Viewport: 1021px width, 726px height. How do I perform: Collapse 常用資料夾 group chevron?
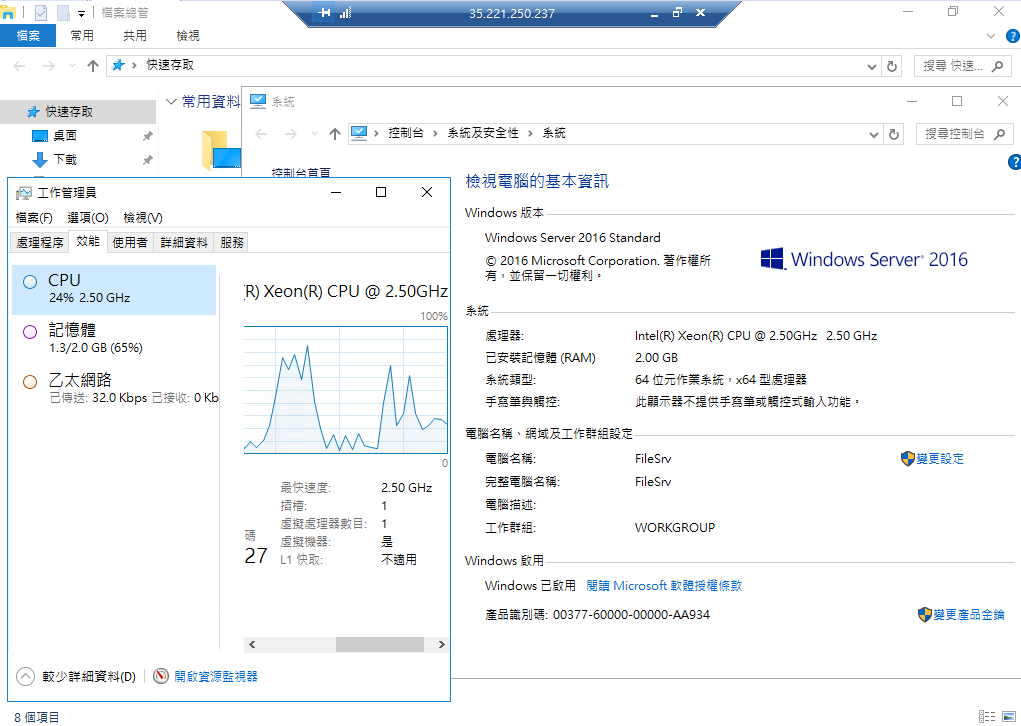pos(171,102)
